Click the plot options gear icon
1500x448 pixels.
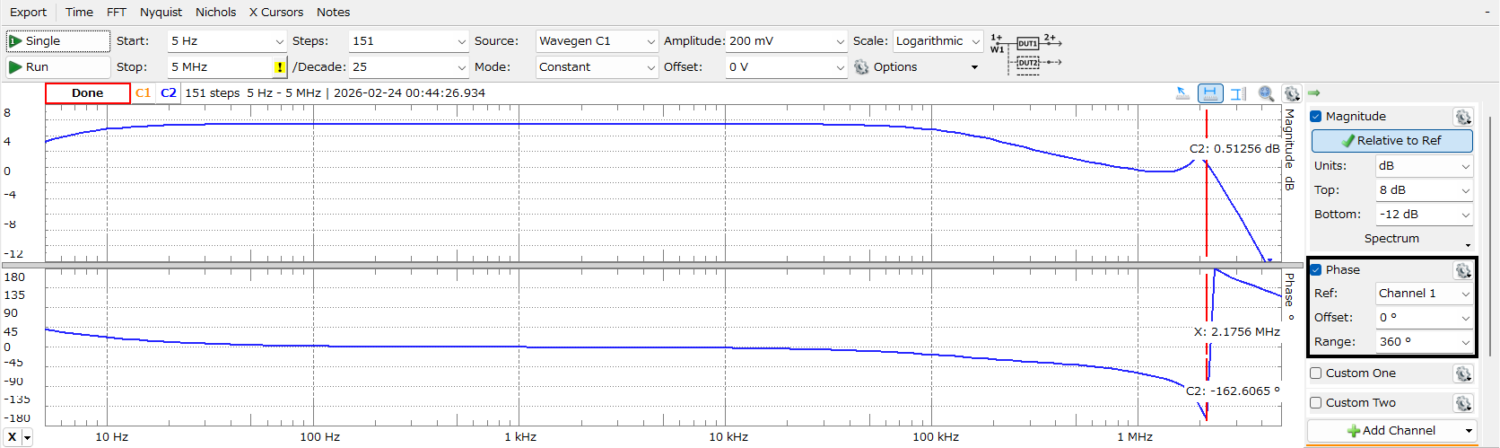[1291, 93]
